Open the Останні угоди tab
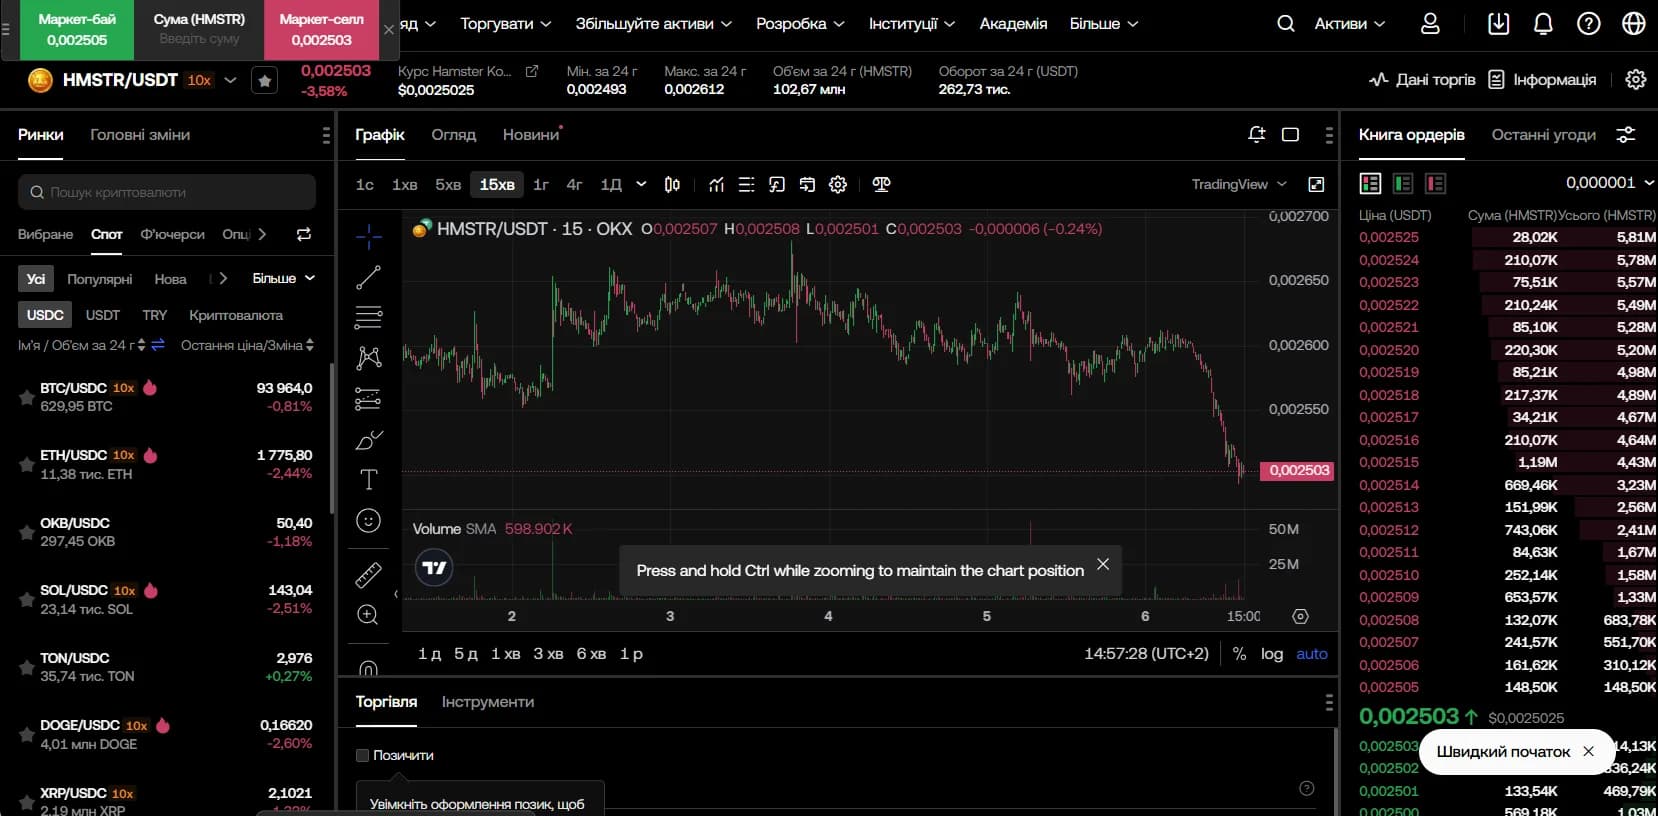The height and width of the screenshot is (816, 1658). (x=1543, y=134)
